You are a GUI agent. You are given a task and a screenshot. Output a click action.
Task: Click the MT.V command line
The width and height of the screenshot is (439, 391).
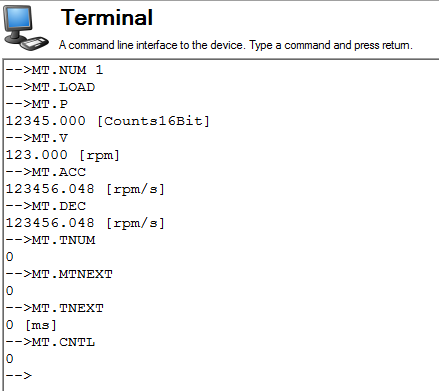tap(37, 138)
